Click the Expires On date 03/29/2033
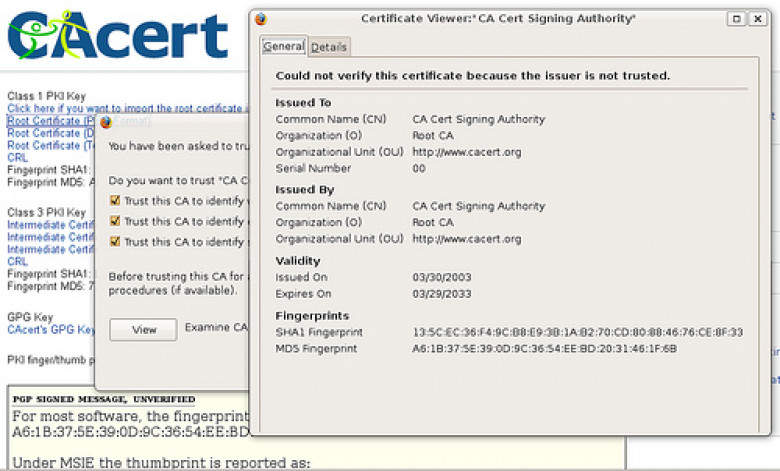Screen dimensions: 780x471 point(442,294)
